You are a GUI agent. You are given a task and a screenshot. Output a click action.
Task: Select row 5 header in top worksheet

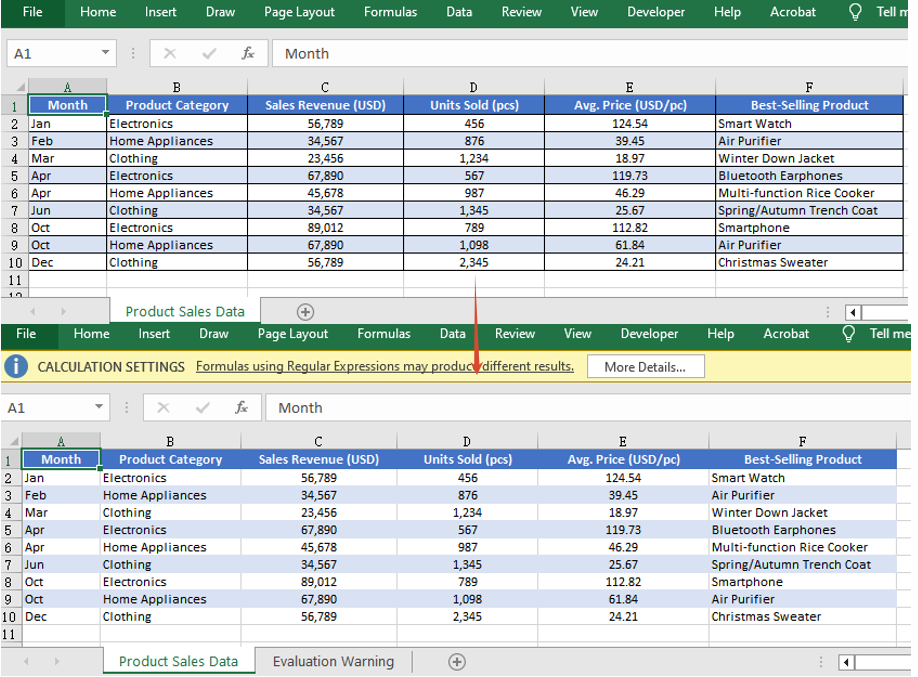(x=14, y=176)
